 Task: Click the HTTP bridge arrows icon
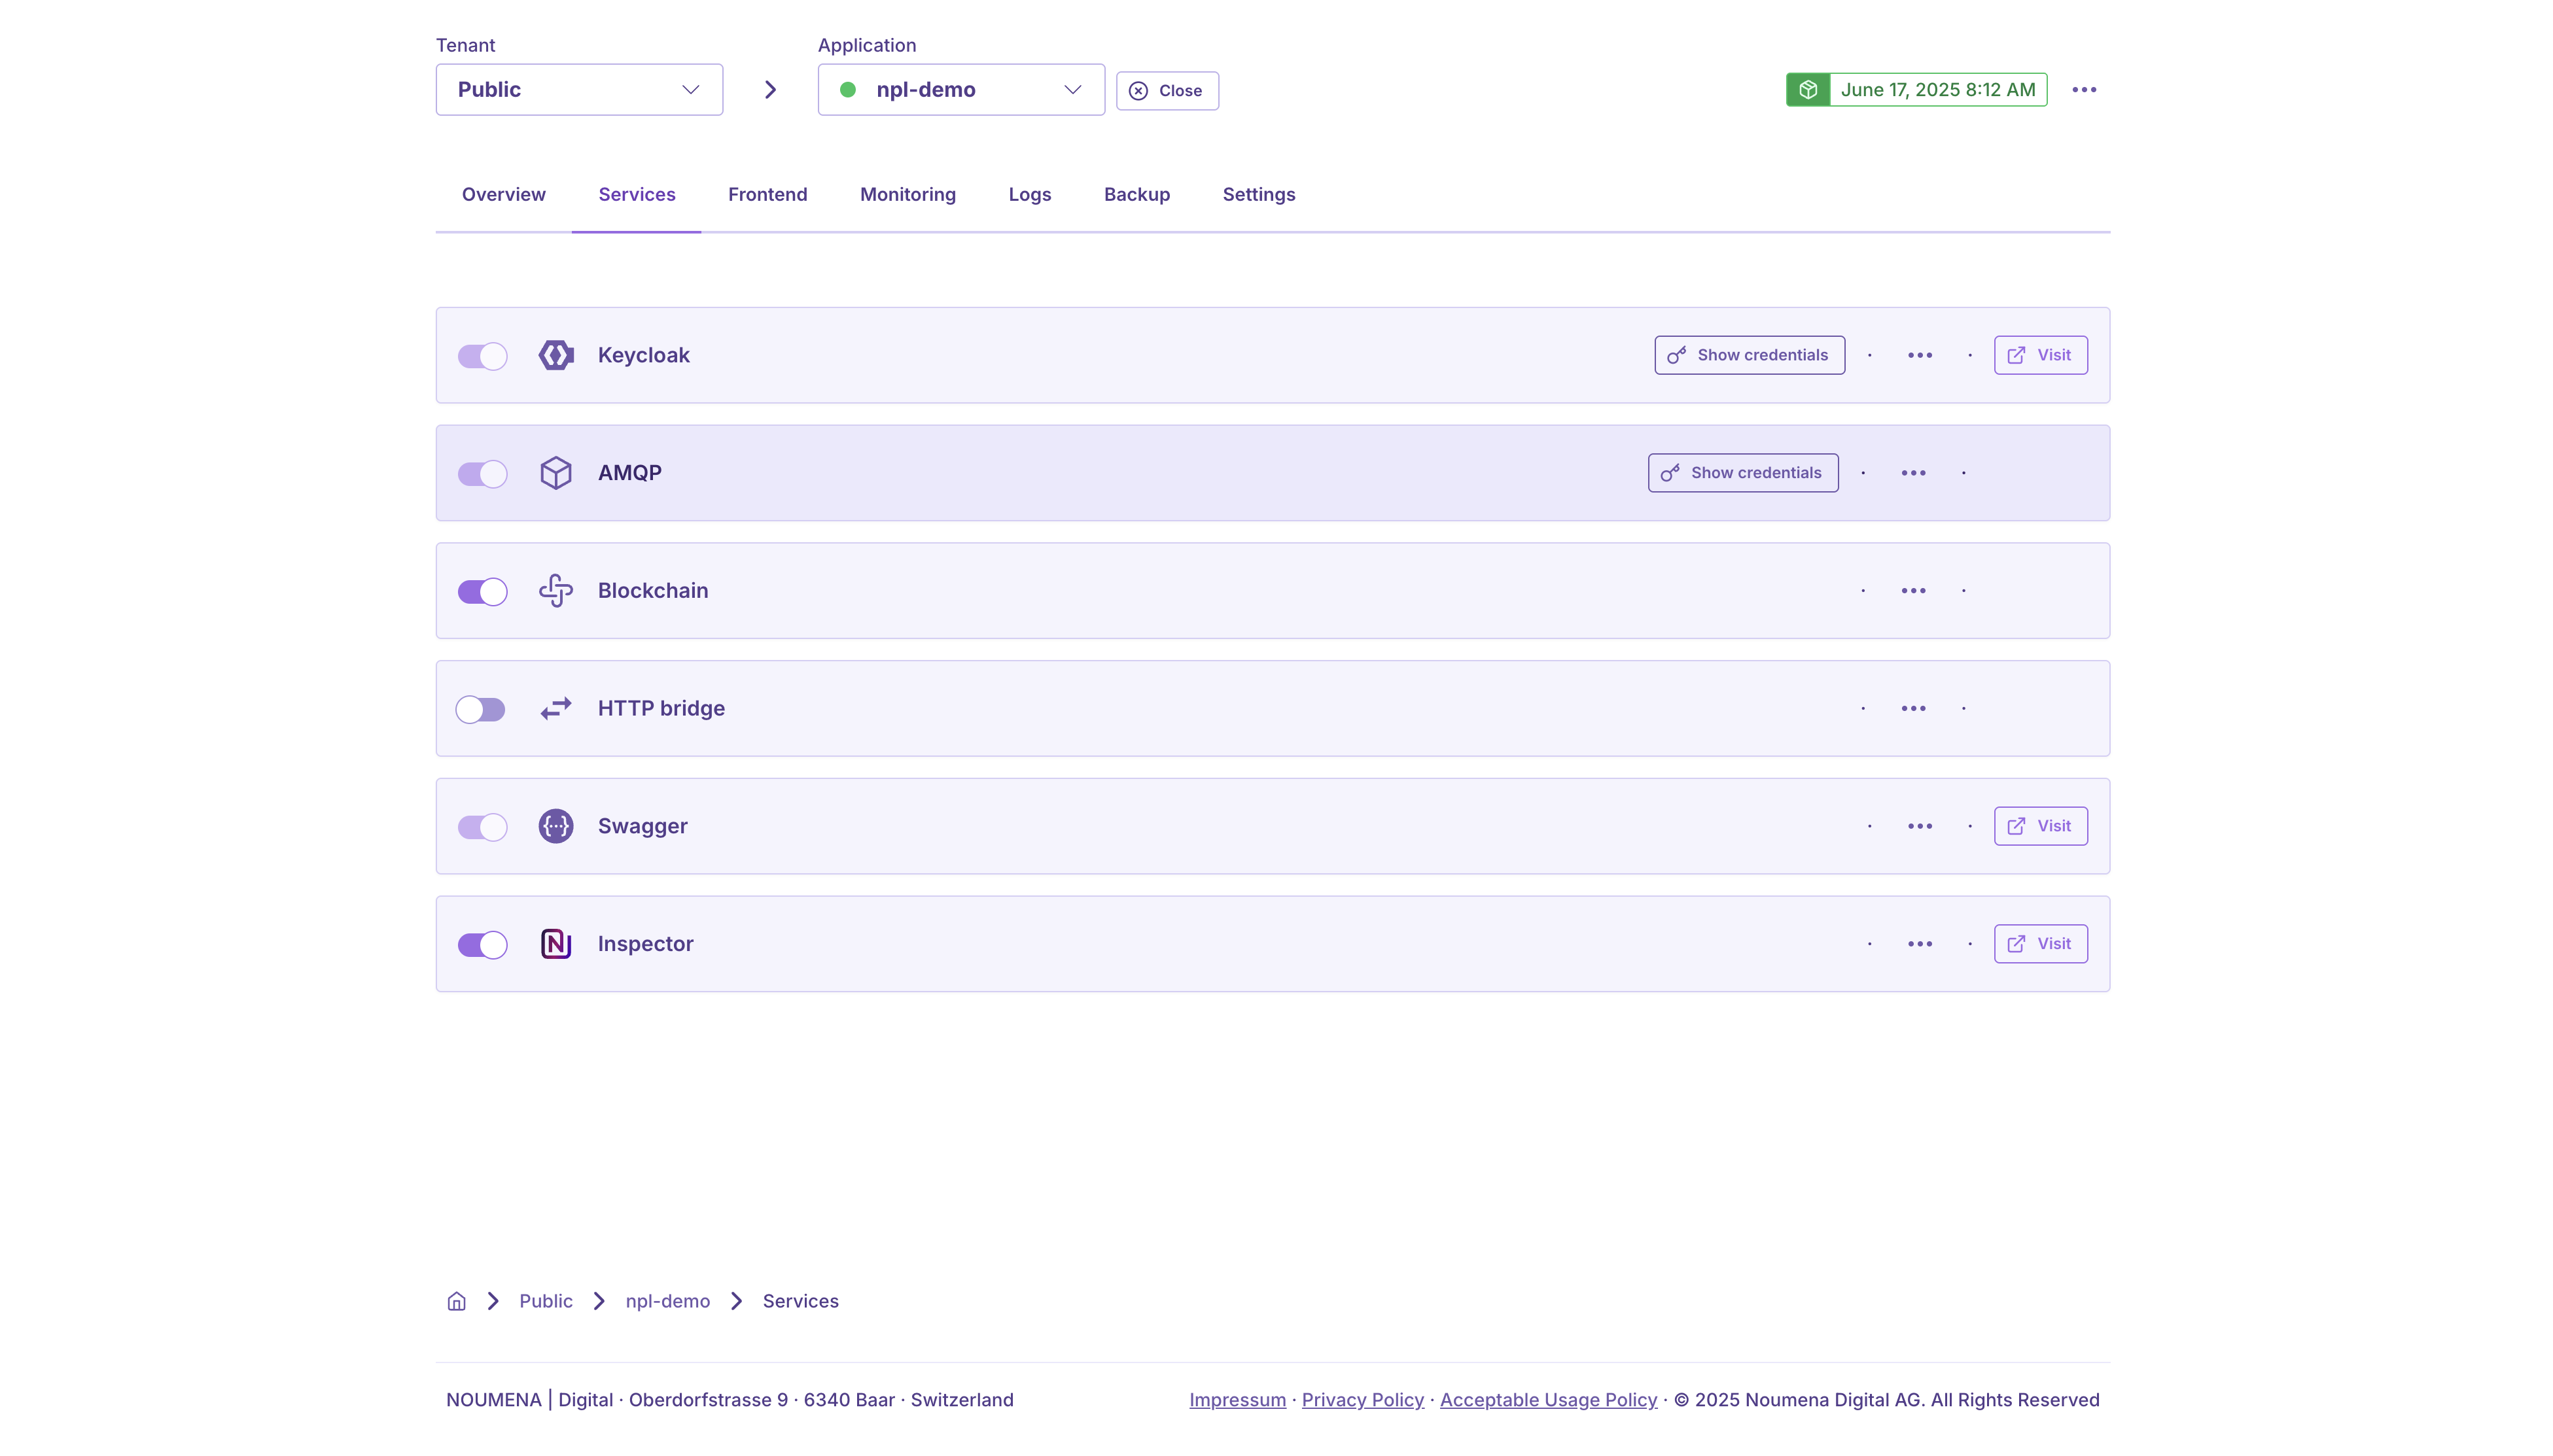click(x=555, y=708)
